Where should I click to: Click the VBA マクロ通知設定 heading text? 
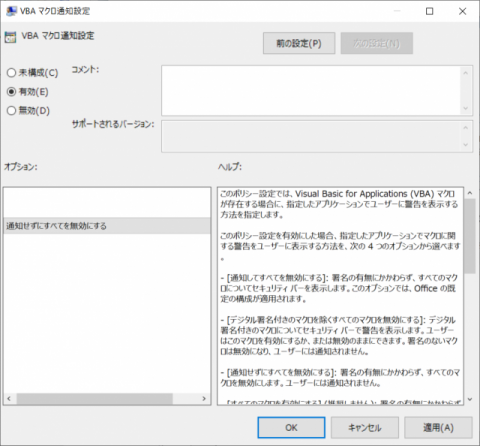click(58, 36)
